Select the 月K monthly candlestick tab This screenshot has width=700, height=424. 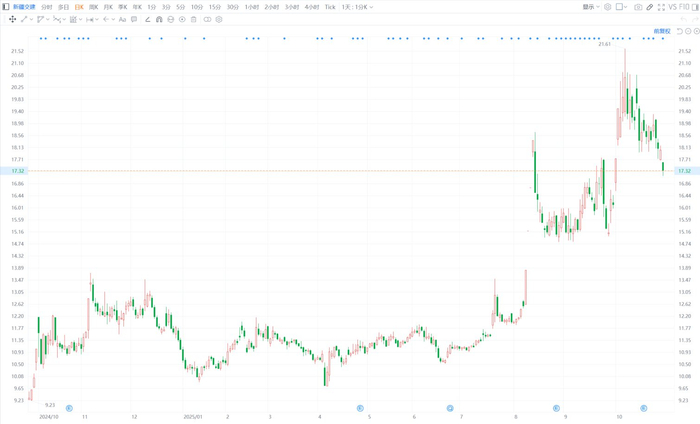click(108, 7)
